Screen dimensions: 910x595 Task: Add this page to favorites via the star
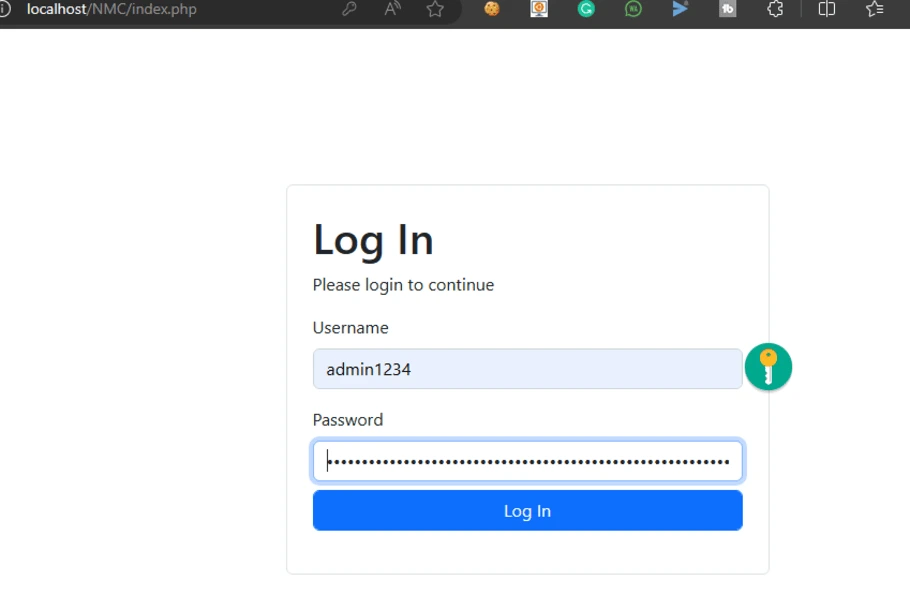click(x=435, y=10)
